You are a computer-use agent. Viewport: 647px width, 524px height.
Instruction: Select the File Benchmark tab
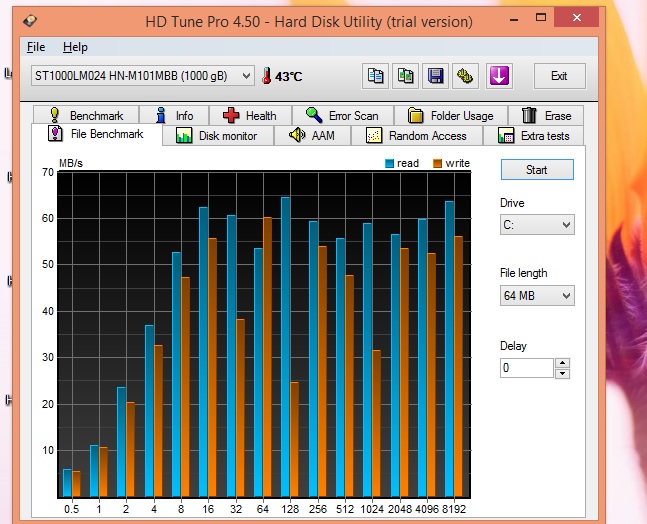click(97, 134)
